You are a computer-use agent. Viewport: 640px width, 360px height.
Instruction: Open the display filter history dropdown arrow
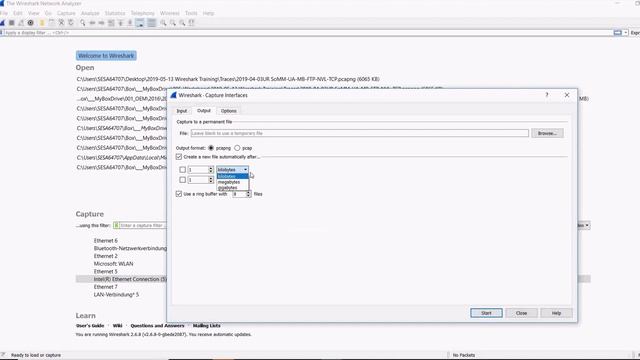(626, 33)
